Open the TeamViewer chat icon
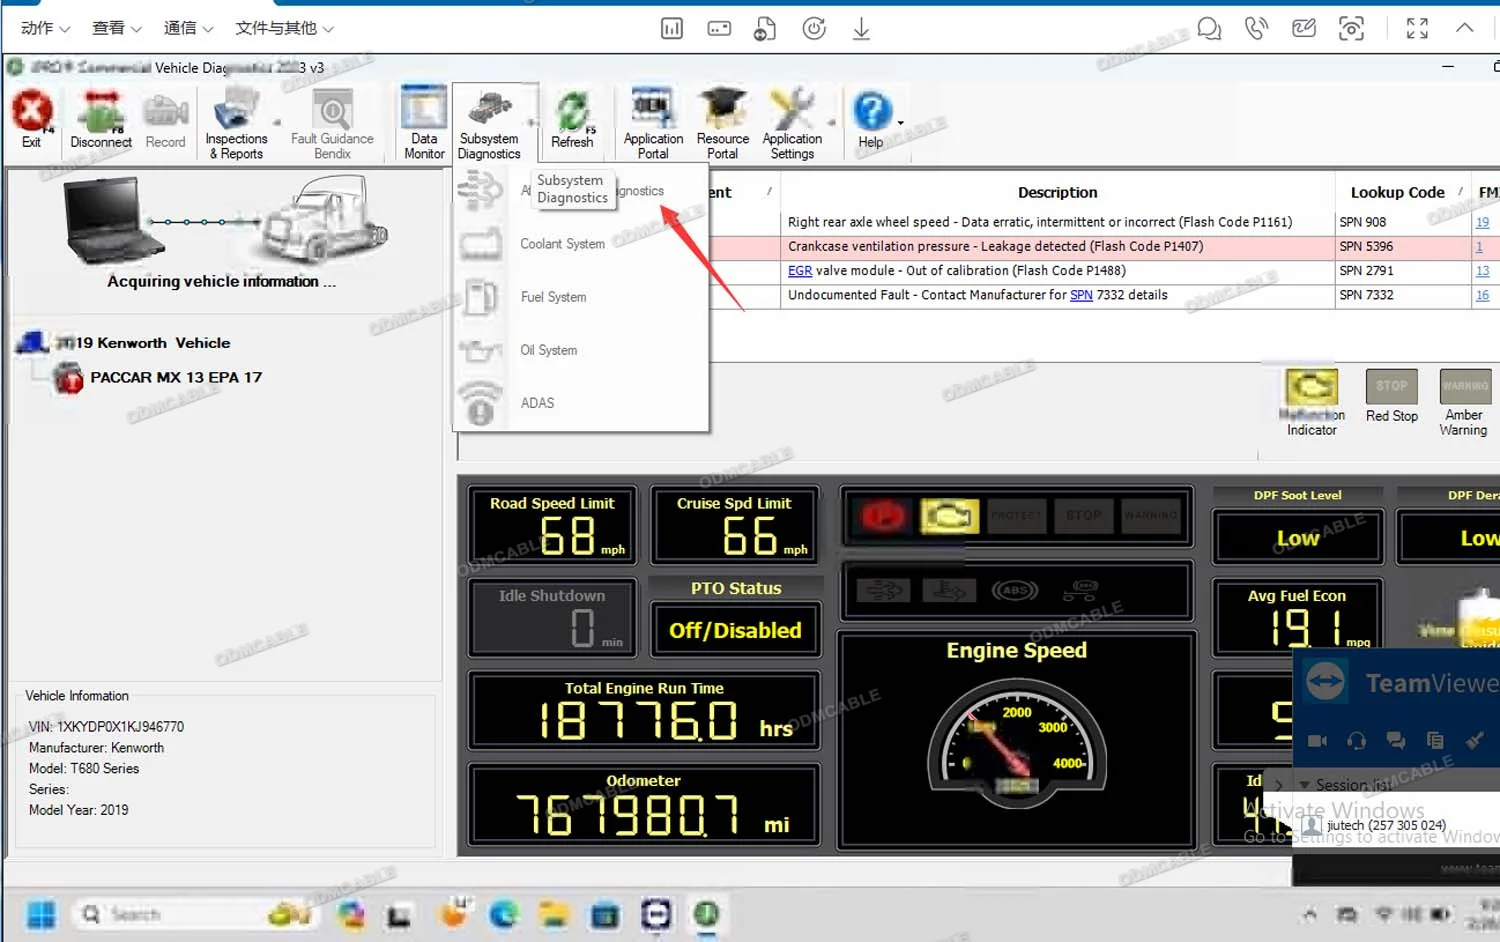The image size is (1500, 942). coord(1395,741)
